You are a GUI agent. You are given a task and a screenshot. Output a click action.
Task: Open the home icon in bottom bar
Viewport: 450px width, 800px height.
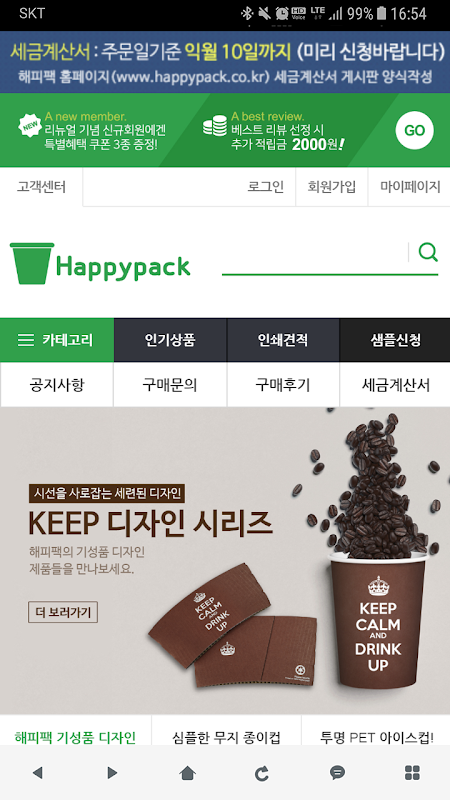[188, 773]
